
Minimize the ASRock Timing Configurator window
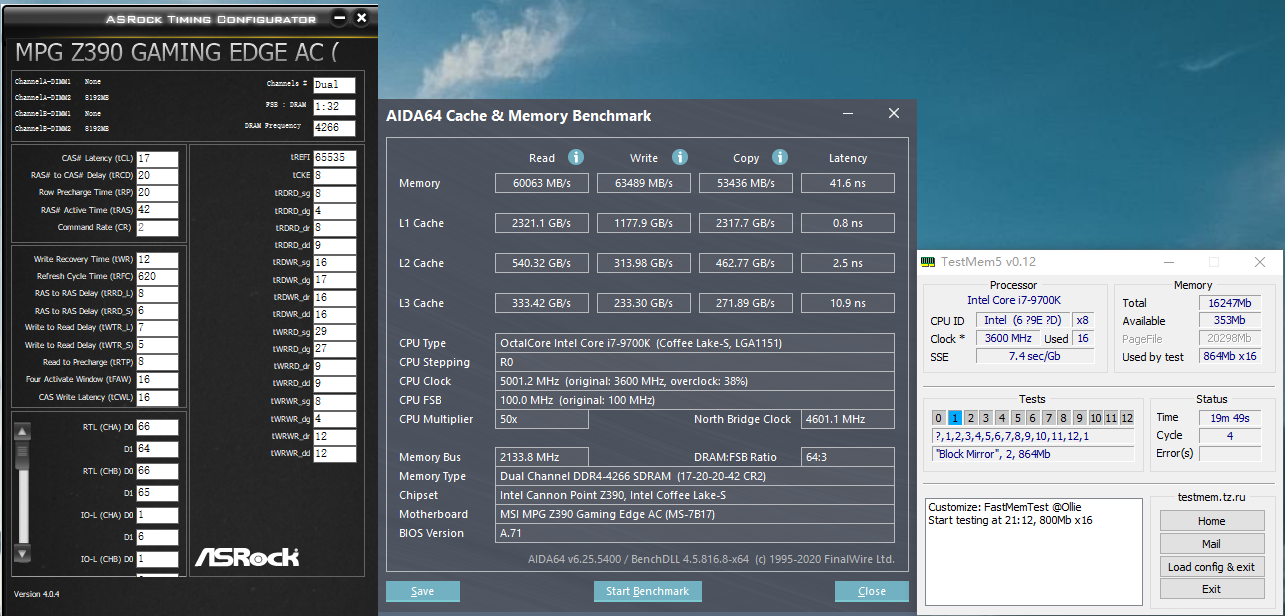[340, 18]
